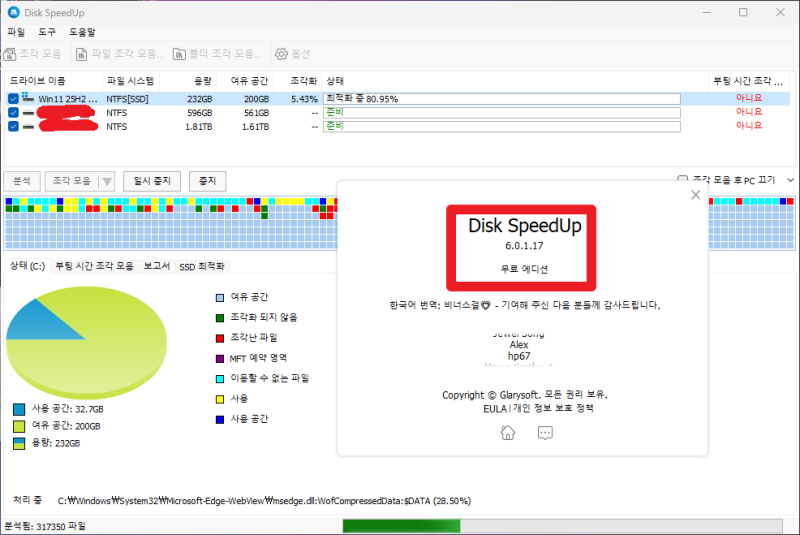This screenshot has width=800, height=535.
Task: Click the 여유 공간: 200GB green swatch
Action: (19, 426)
